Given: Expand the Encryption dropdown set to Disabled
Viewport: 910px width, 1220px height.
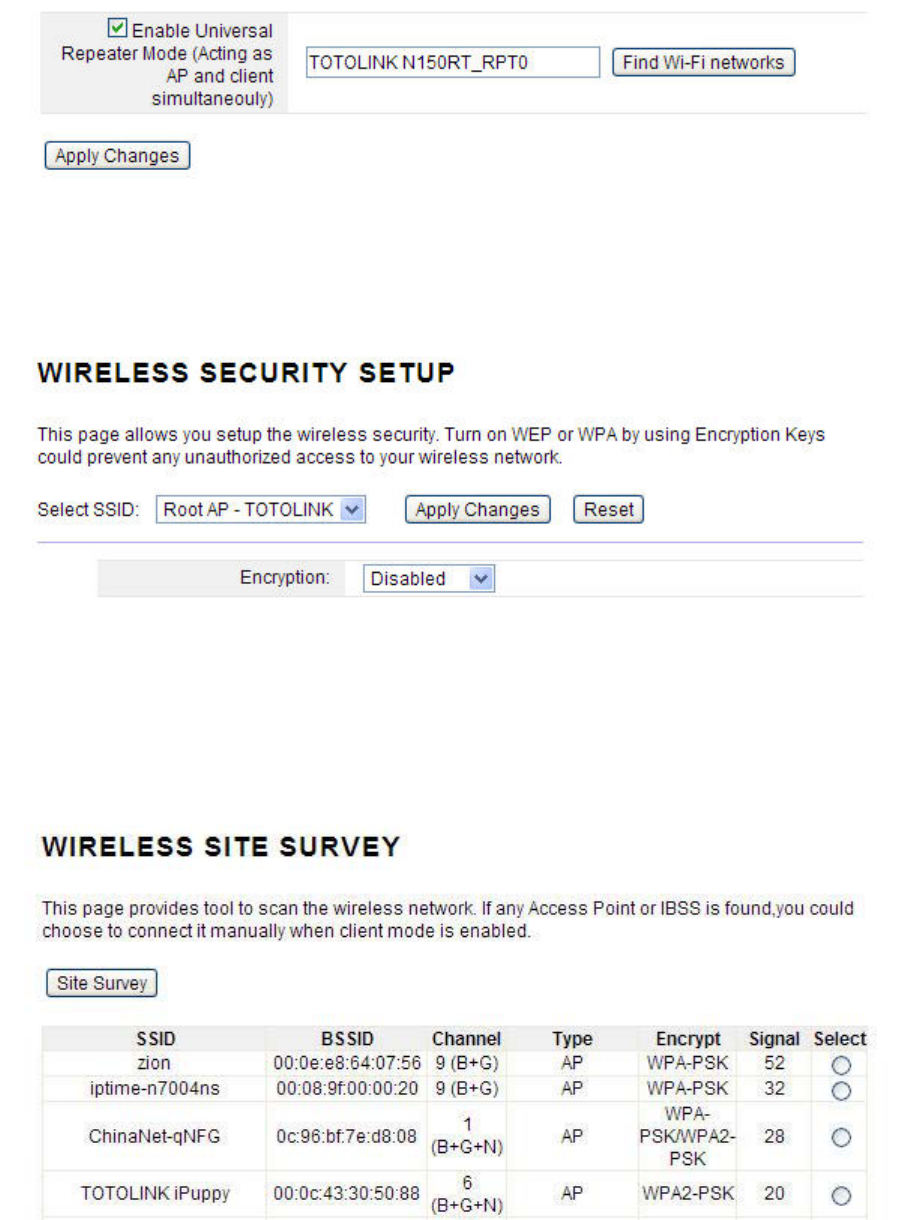Looking at the screenshot, I should point(428,579).
